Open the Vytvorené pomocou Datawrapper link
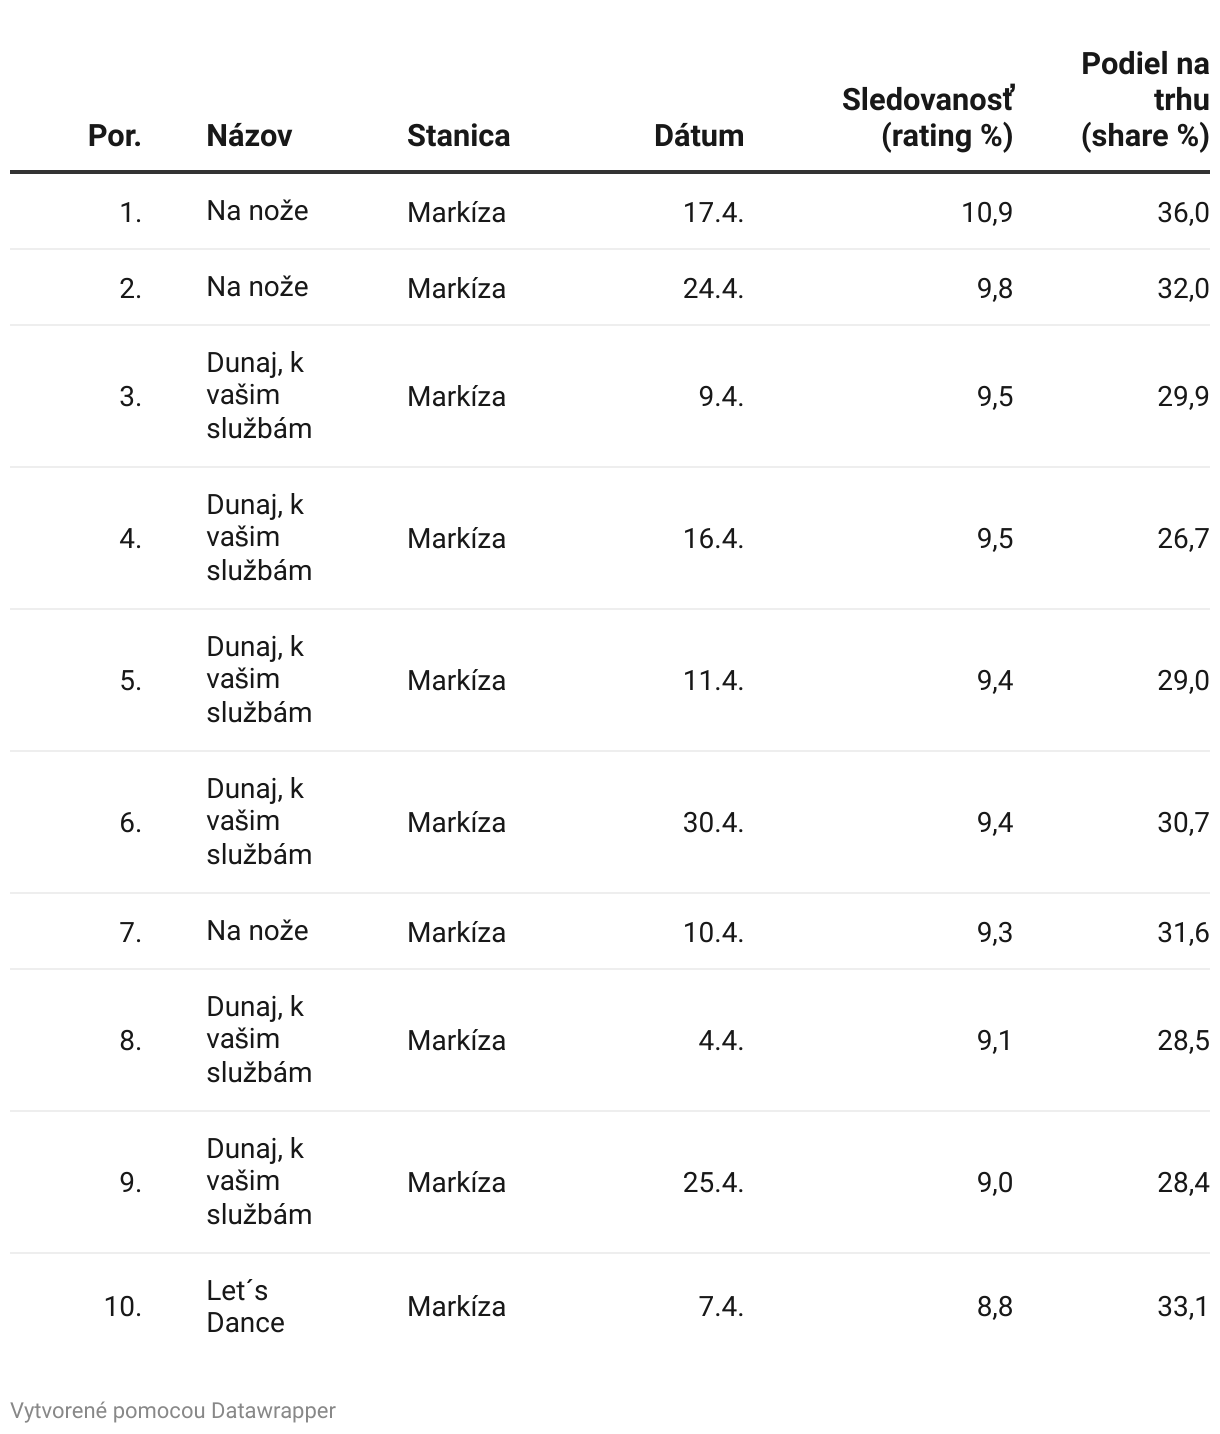 (x=173, y=1410)
